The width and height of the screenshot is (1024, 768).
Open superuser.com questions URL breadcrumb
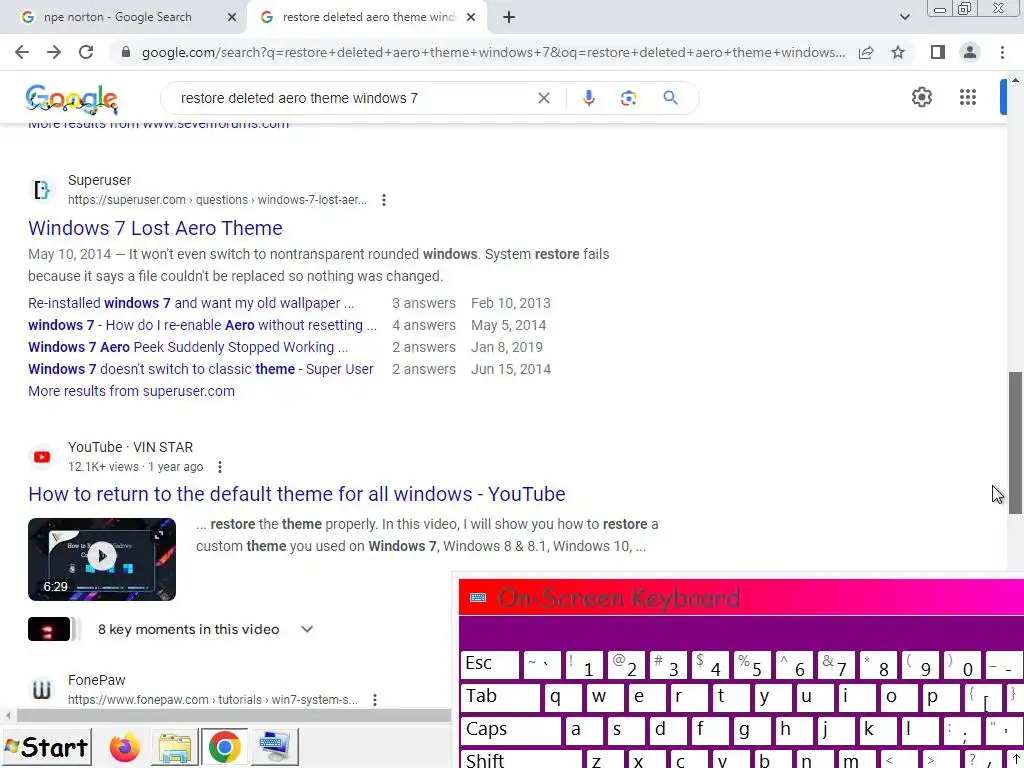point(217,200)
